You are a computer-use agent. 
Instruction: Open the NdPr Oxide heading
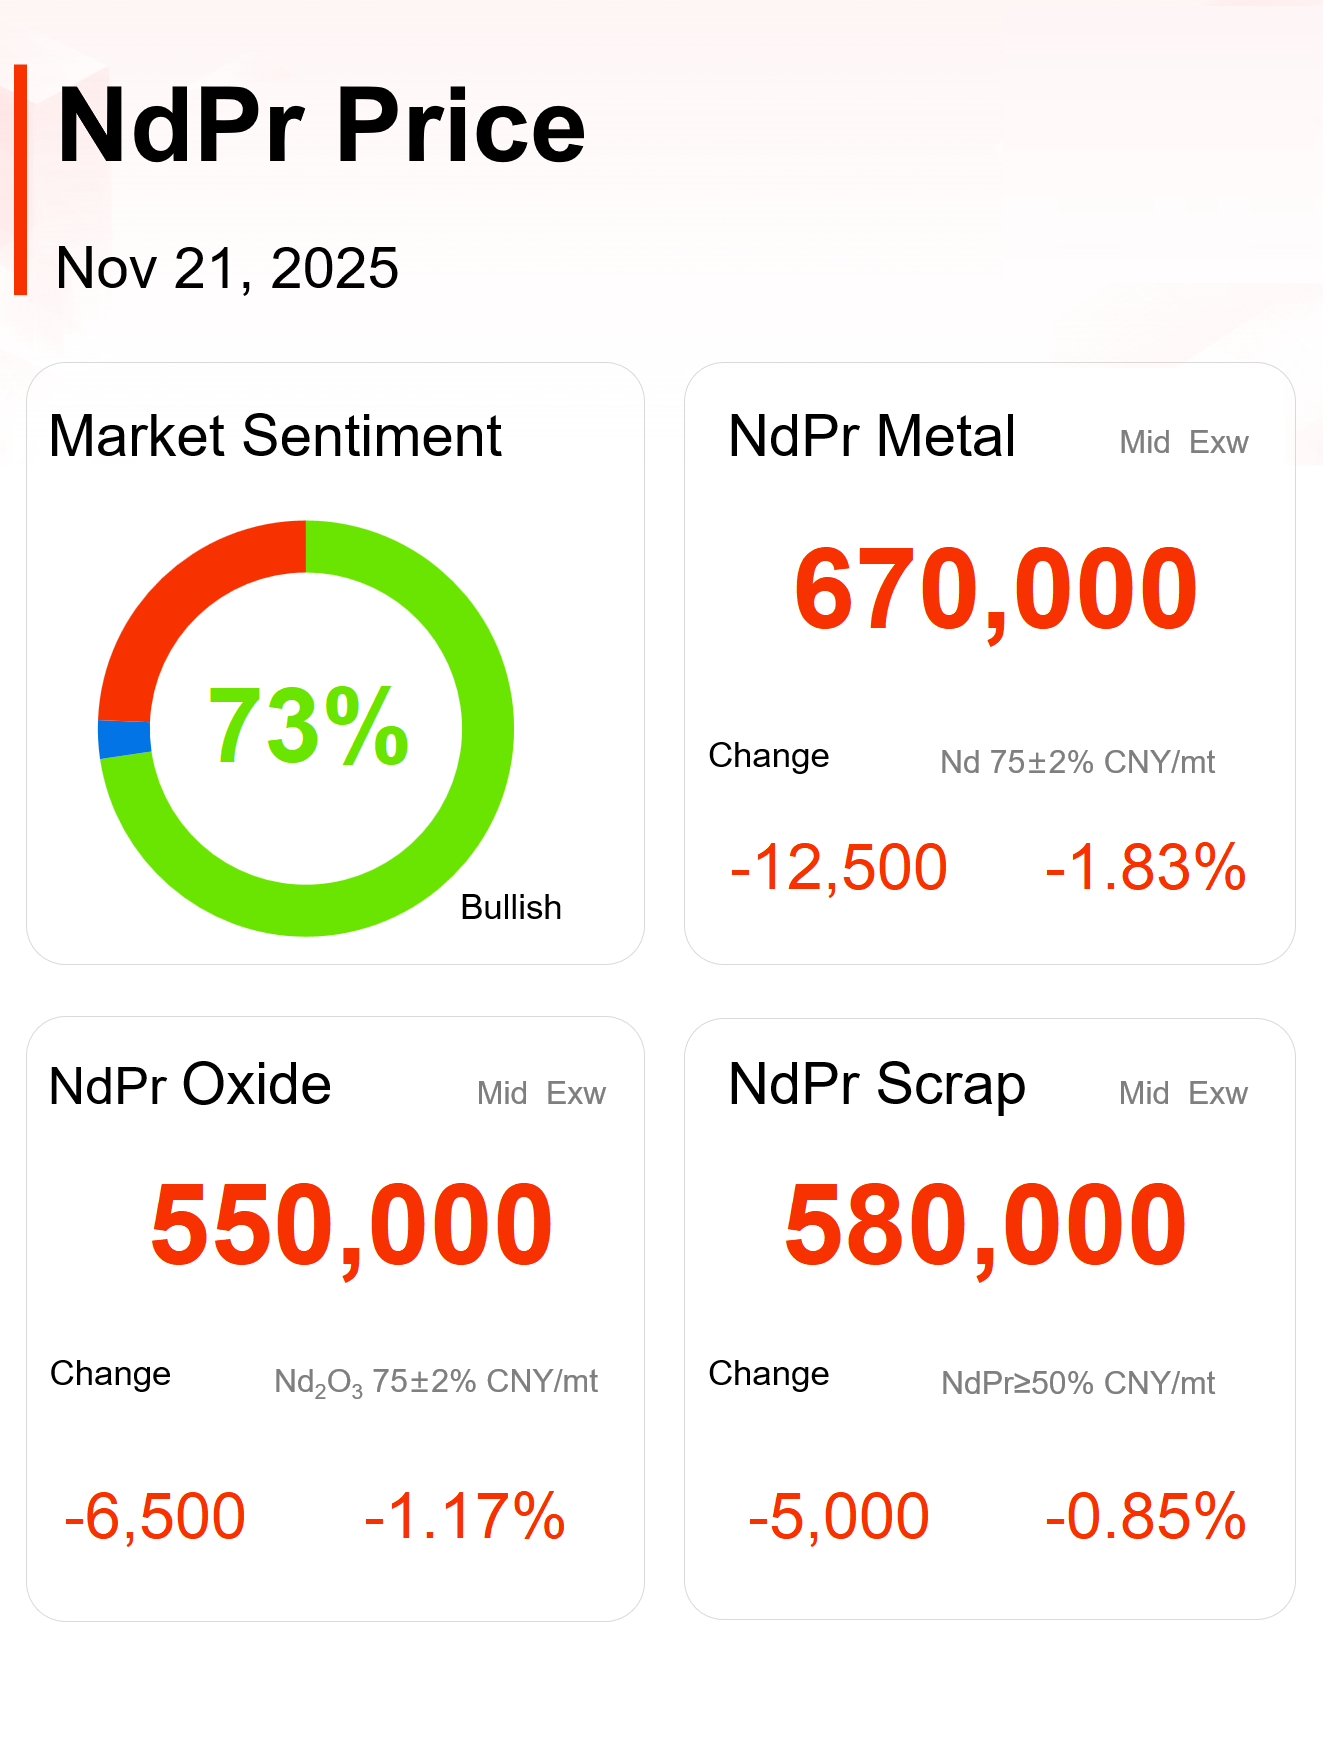pyautogui.click(x=190, y=1085)
